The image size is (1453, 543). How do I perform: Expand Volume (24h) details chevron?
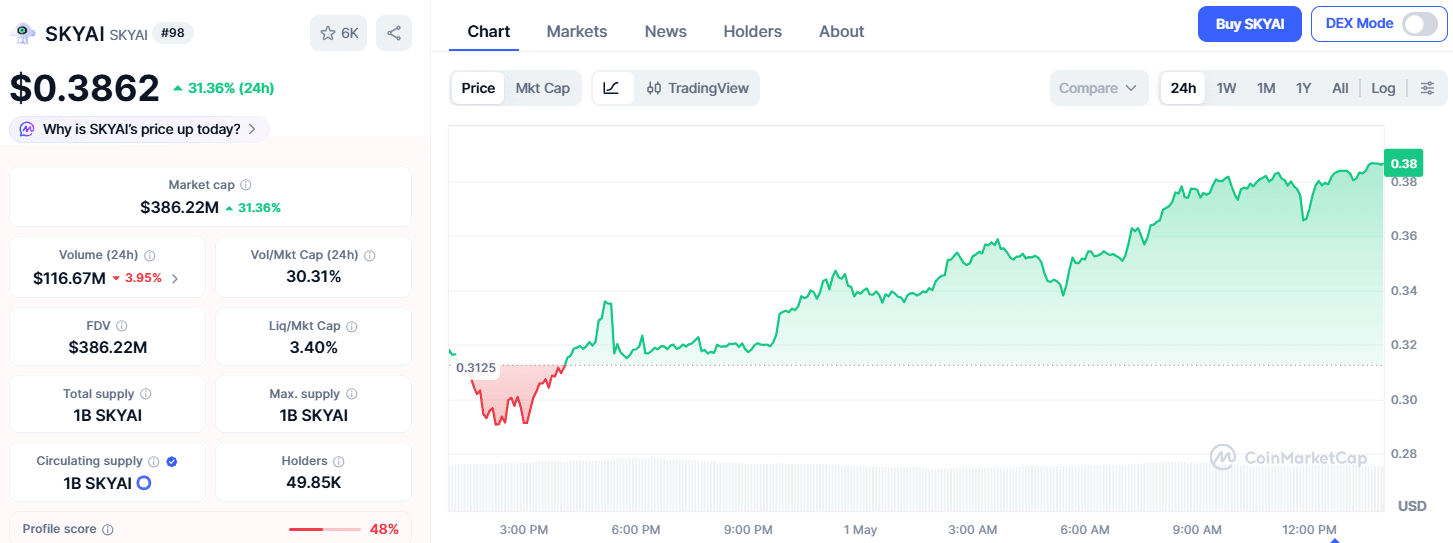click(176, 278)
